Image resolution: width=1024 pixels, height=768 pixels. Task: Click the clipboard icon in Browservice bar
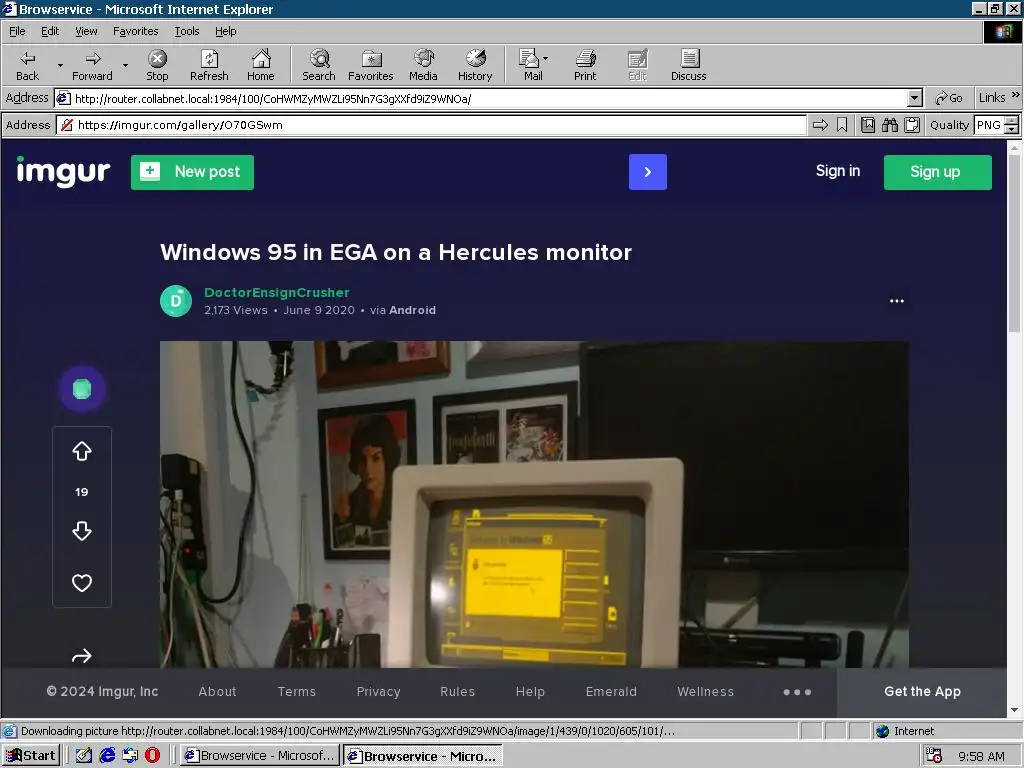click(x=912, y=125)
